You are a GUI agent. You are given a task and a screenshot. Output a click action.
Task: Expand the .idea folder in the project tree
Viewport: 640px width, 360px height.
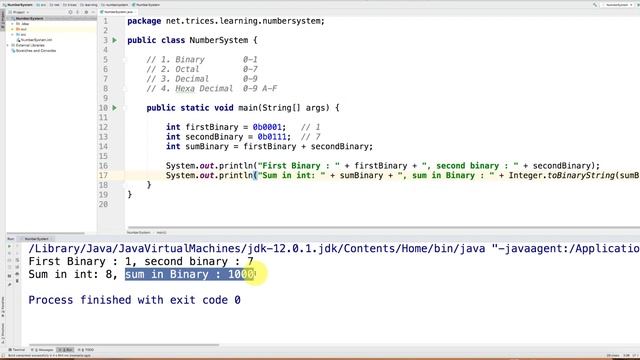click(12, 24)
